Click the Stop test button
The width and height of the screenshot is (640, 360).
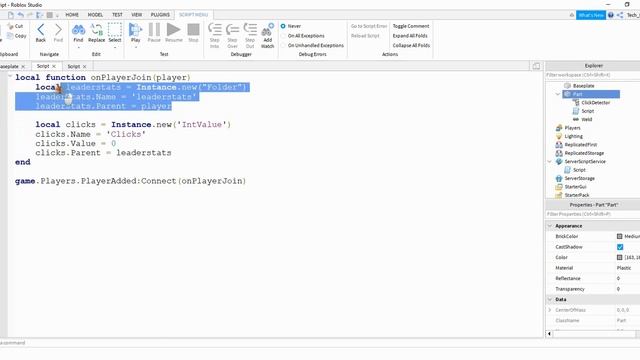193,33
